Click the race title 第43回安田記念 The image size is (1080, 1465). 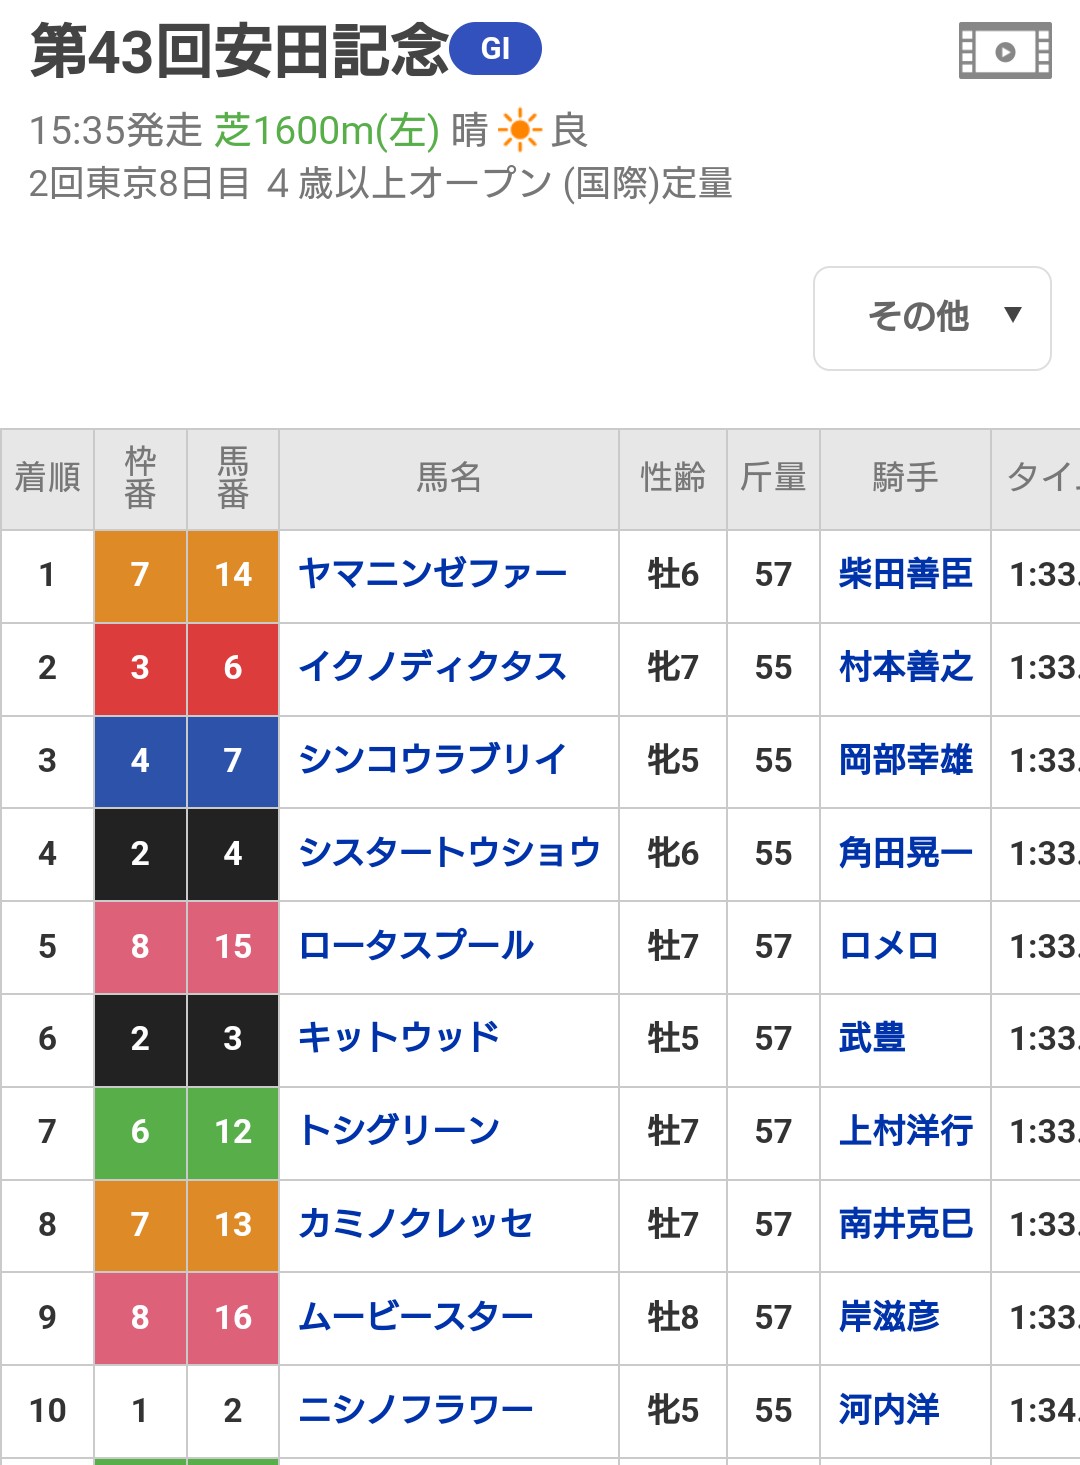tap(238, 51)
